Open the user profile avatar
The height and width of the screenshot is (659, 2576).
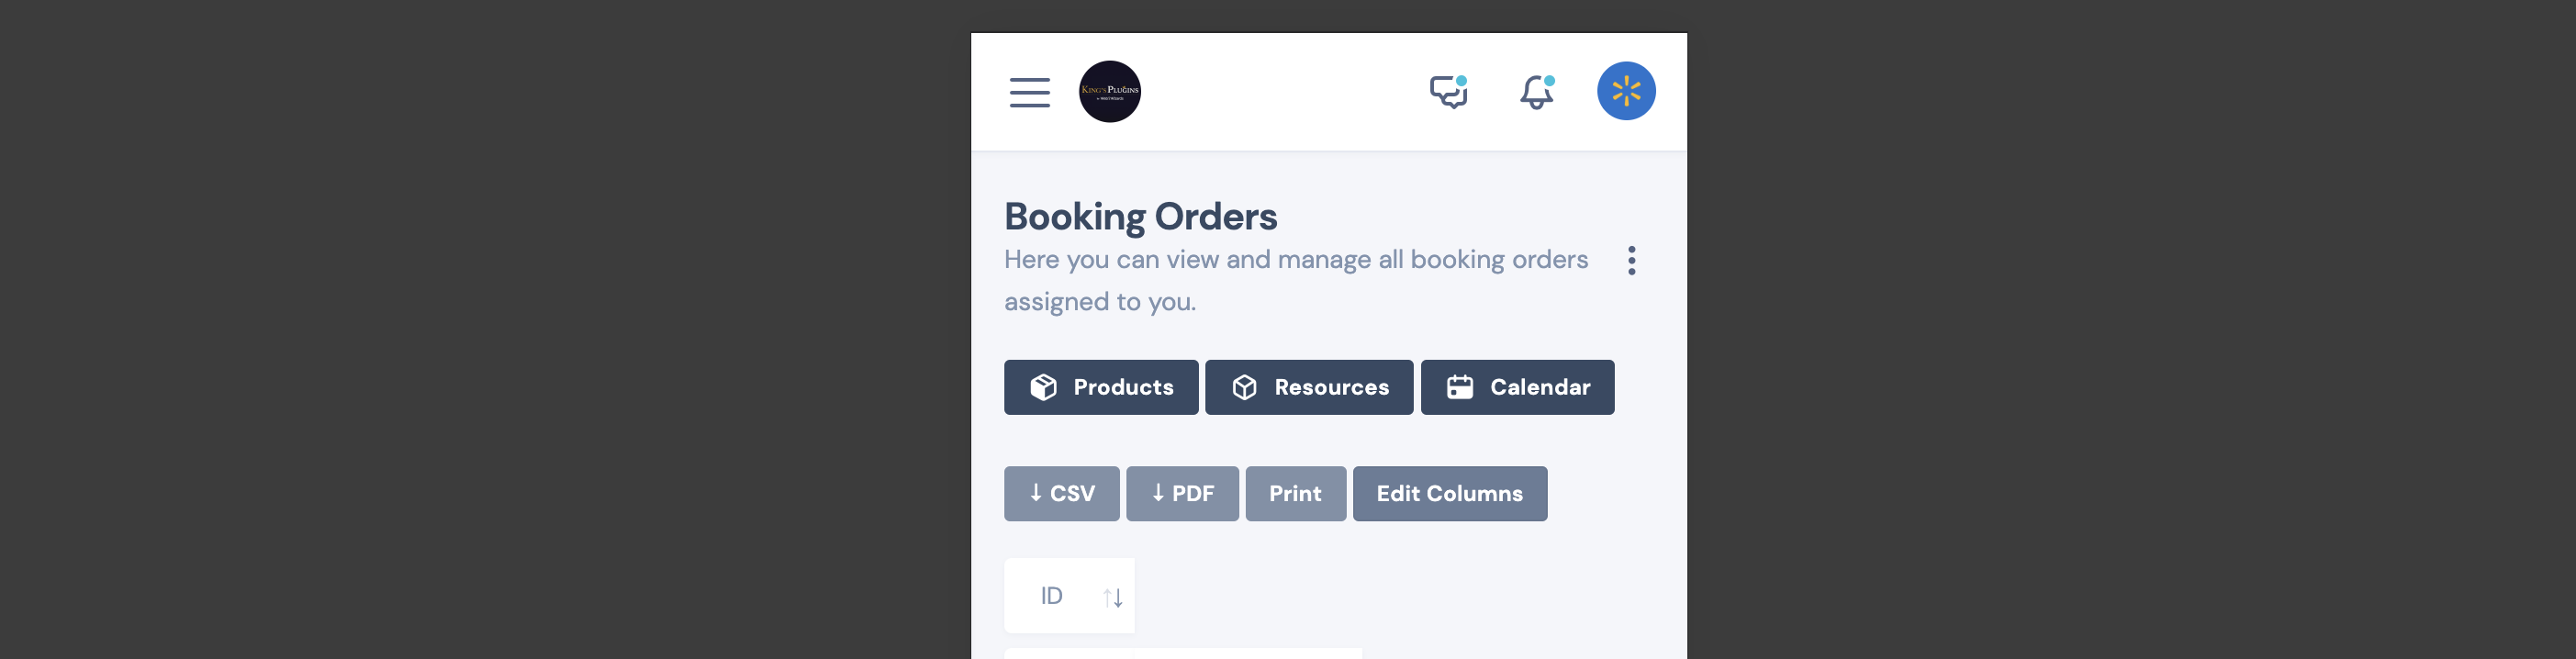click(x=1625, y=91)
